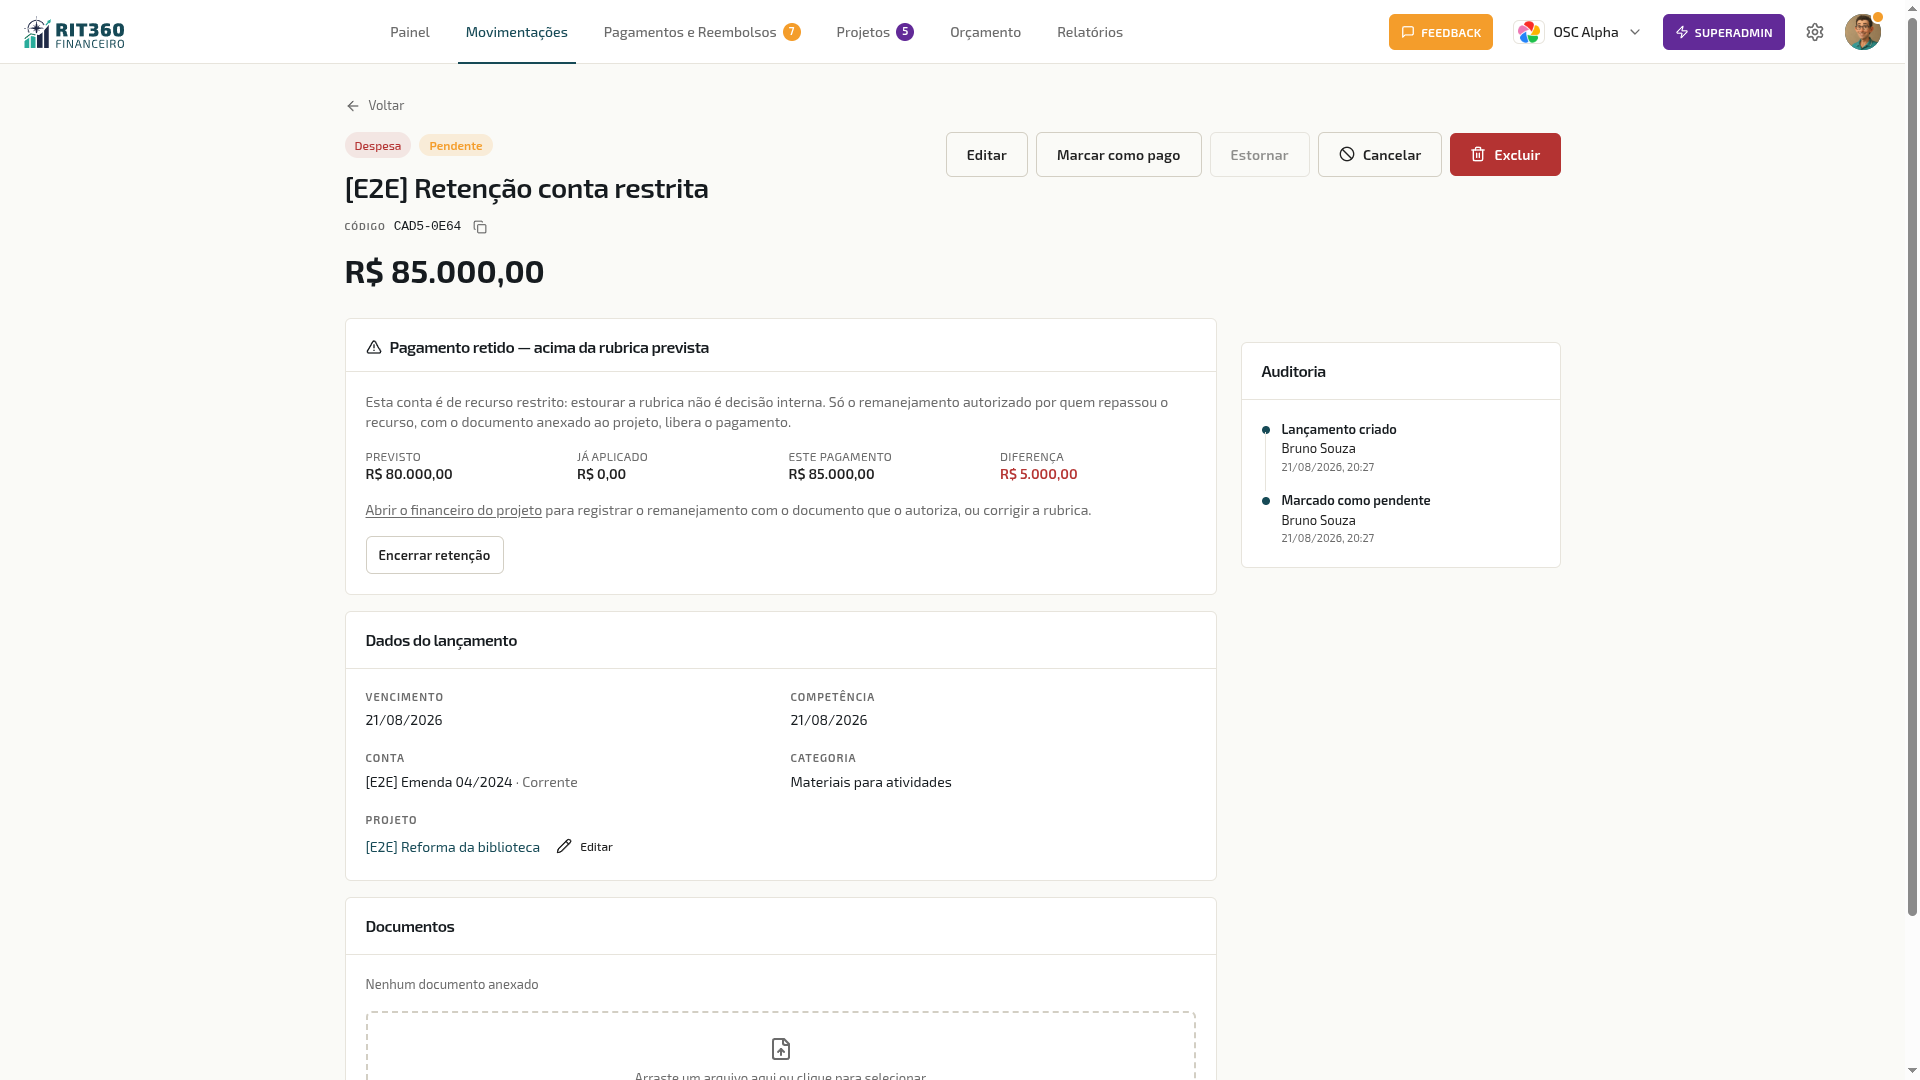This screenshot has height=1080, width=1920.
Task: Open settings via the gear icon
Action: pos(1815,32)
